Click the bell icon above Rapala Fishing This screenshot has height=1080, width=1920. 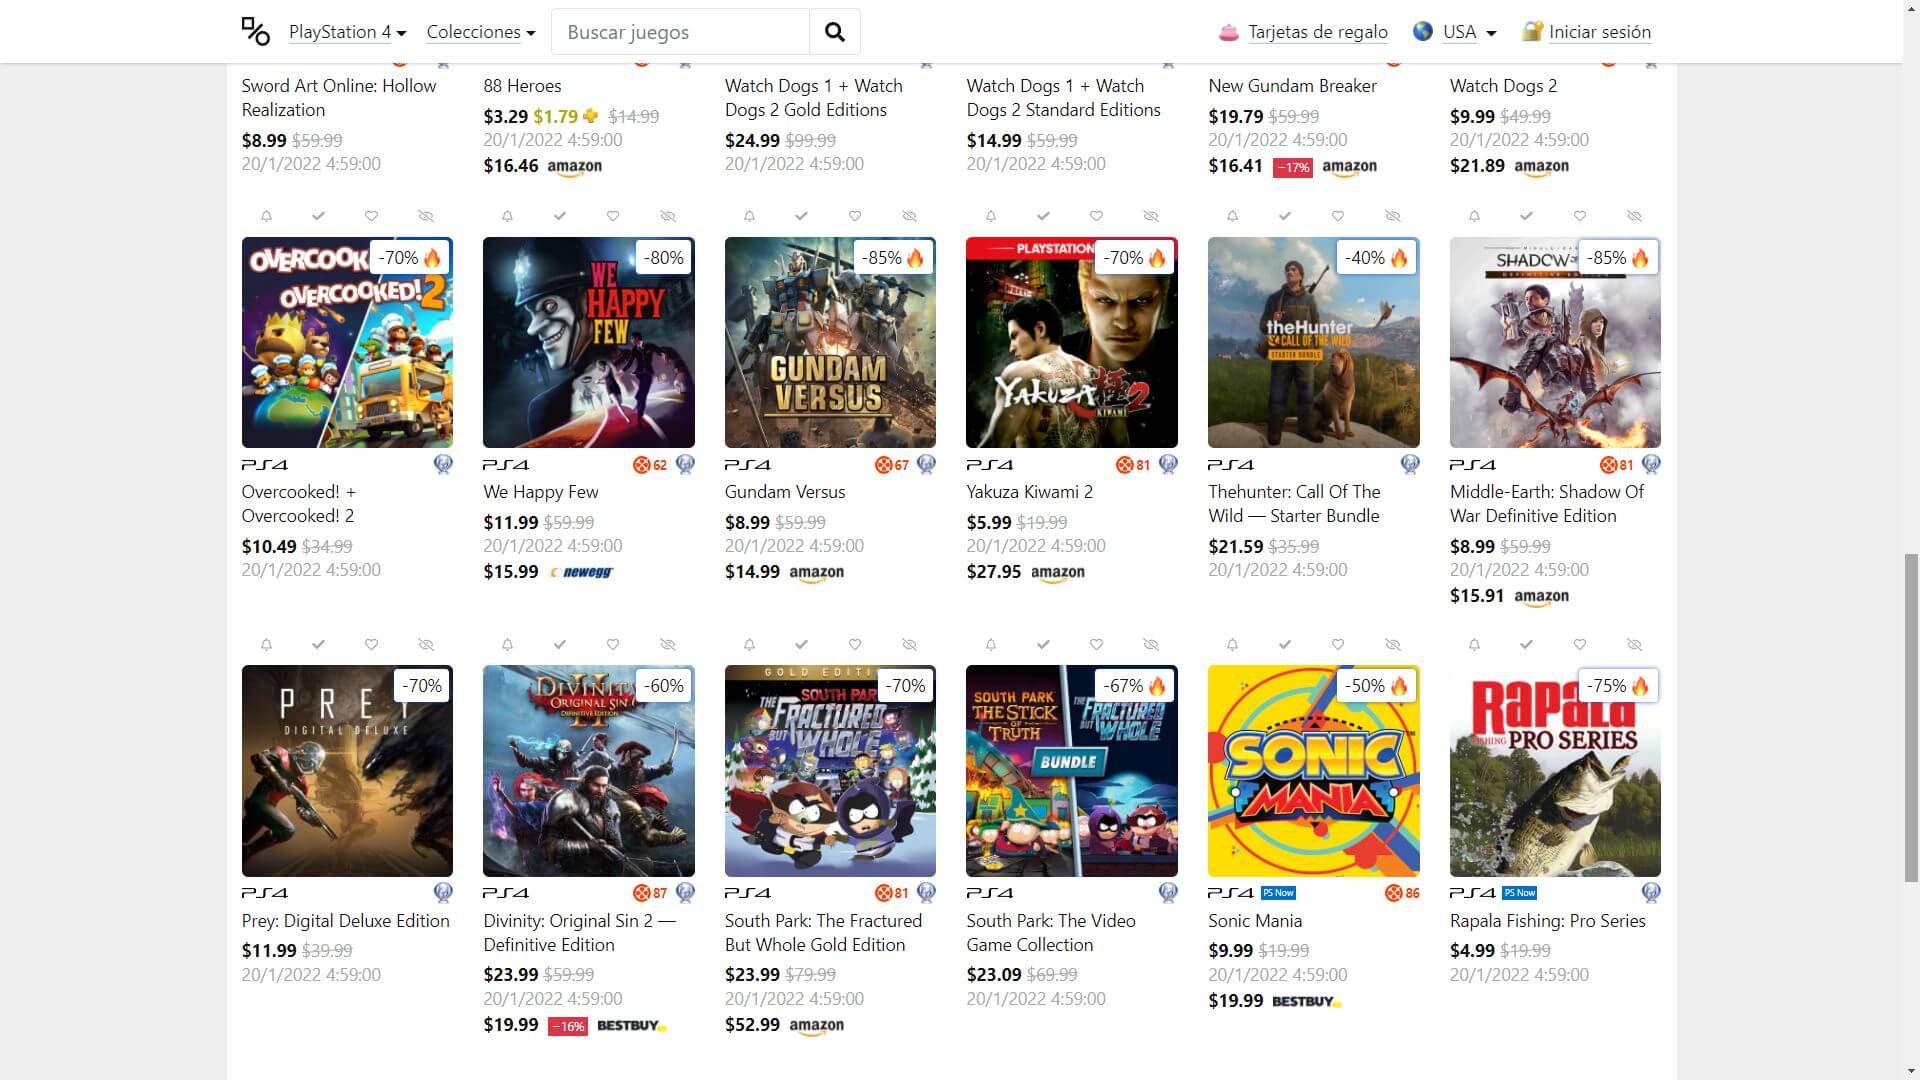[x=1474, y=645]
